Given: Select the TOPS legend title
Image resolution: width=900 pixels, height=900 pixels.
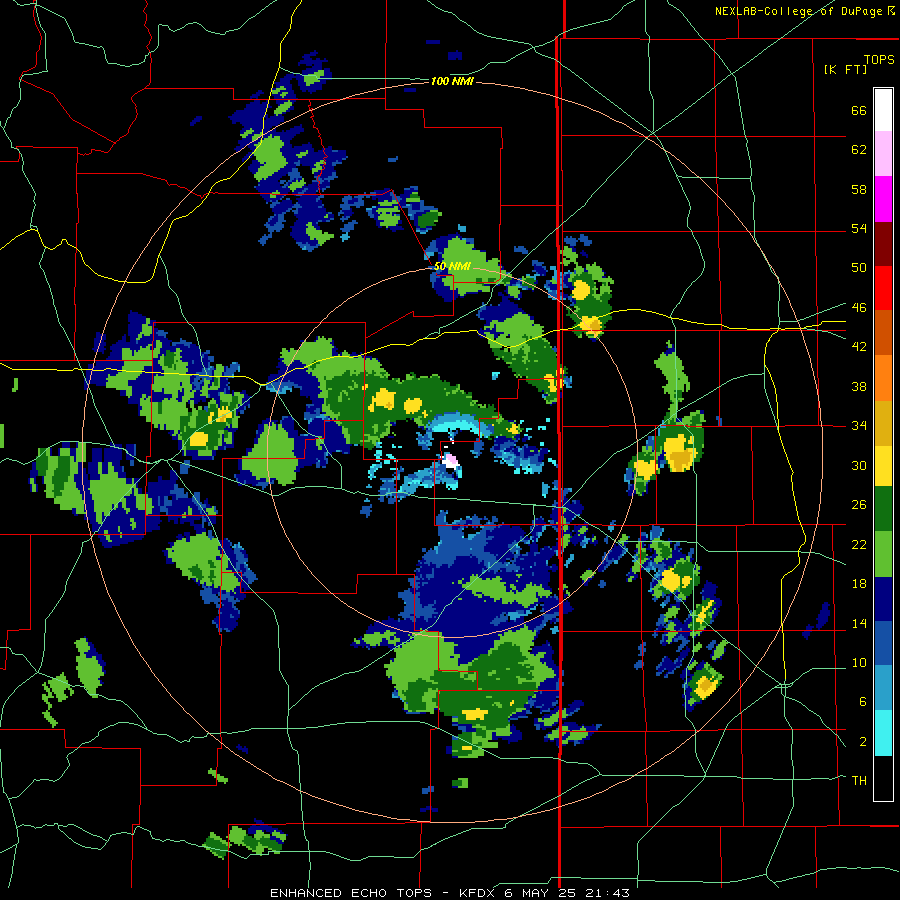Looking at the screenshot, I should point(879,59).
